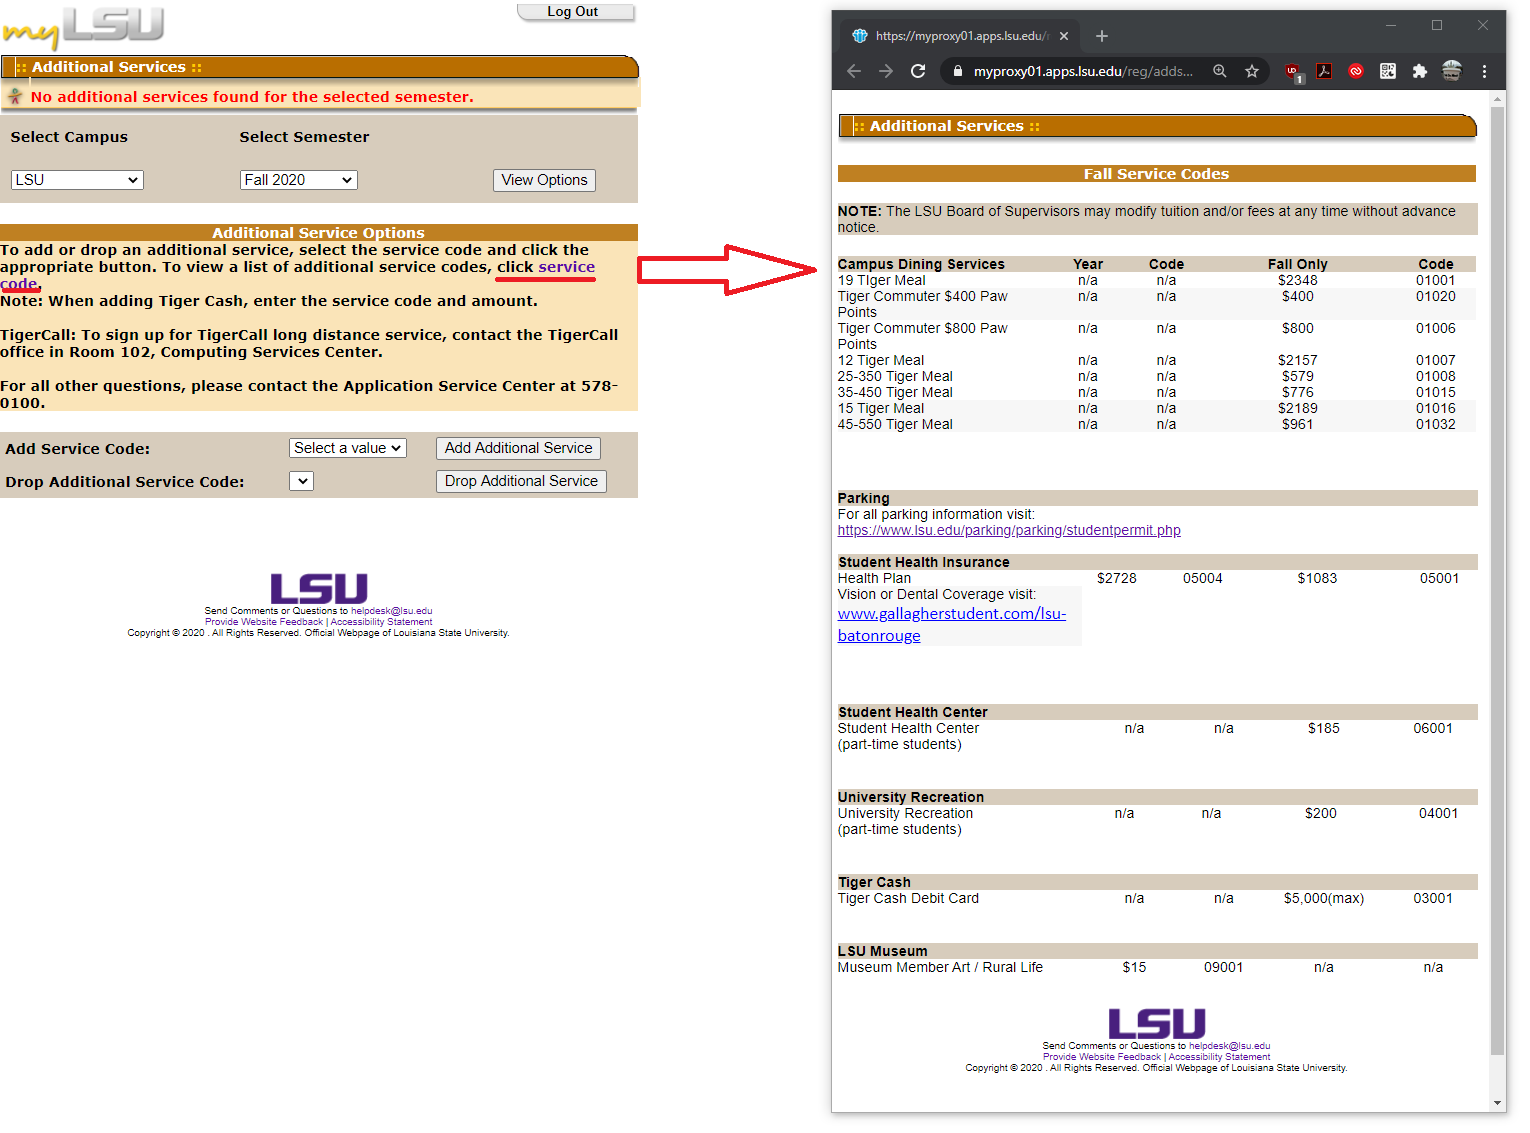
Task: Click the LSU logo in left page footer
Action: click(319, 588)
